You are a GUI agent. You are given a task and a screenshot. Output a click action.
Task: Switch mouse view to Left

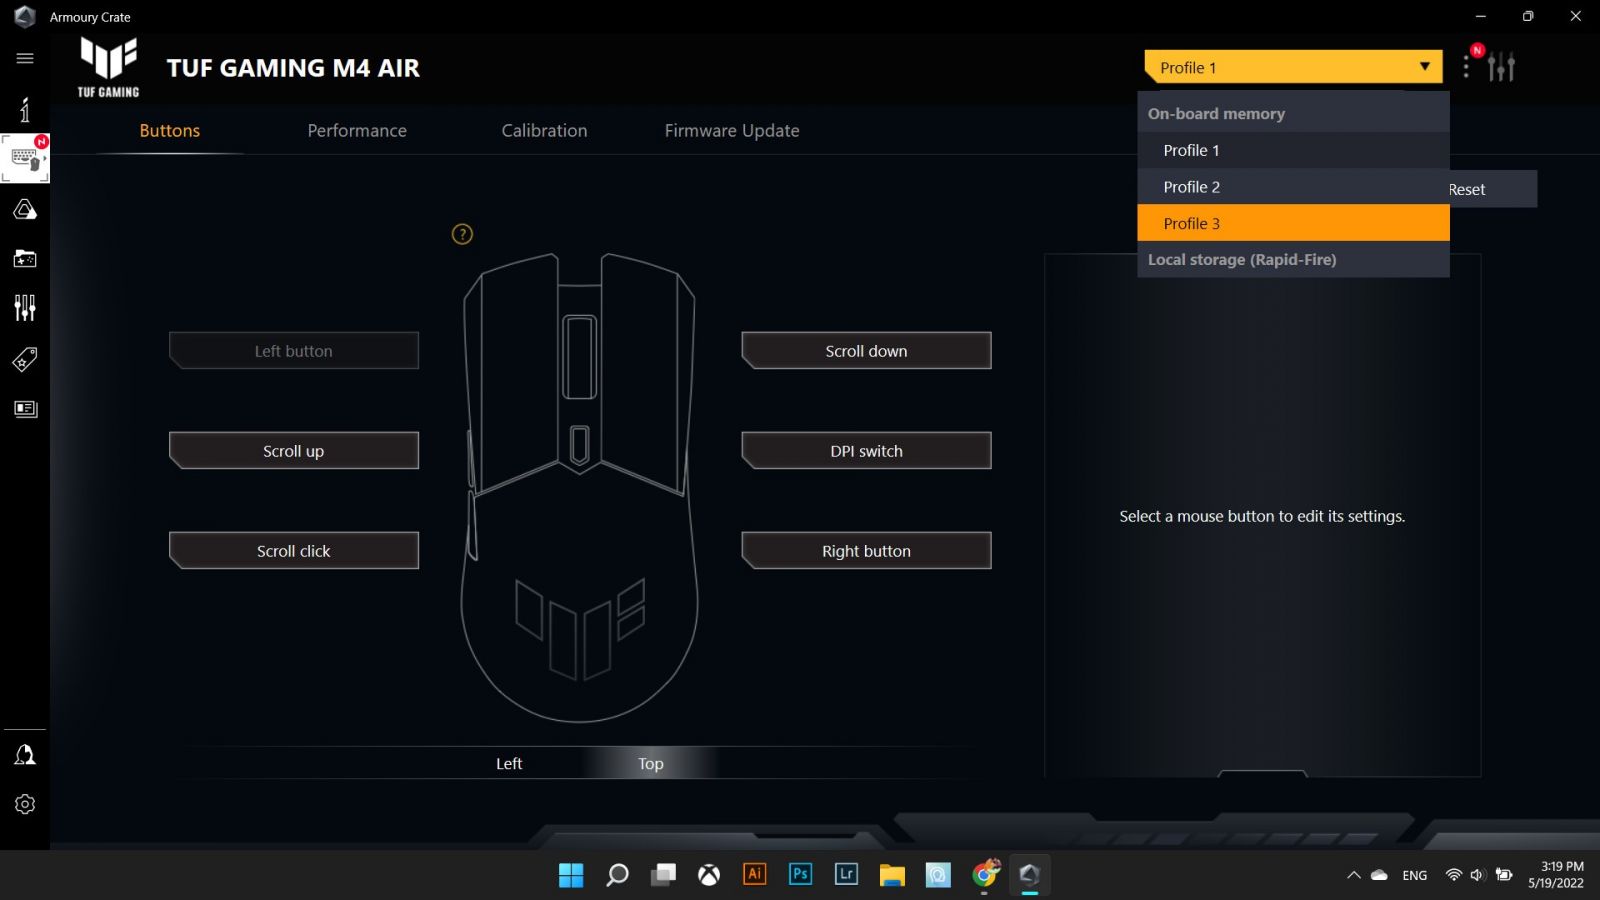[x=509, y=763]
